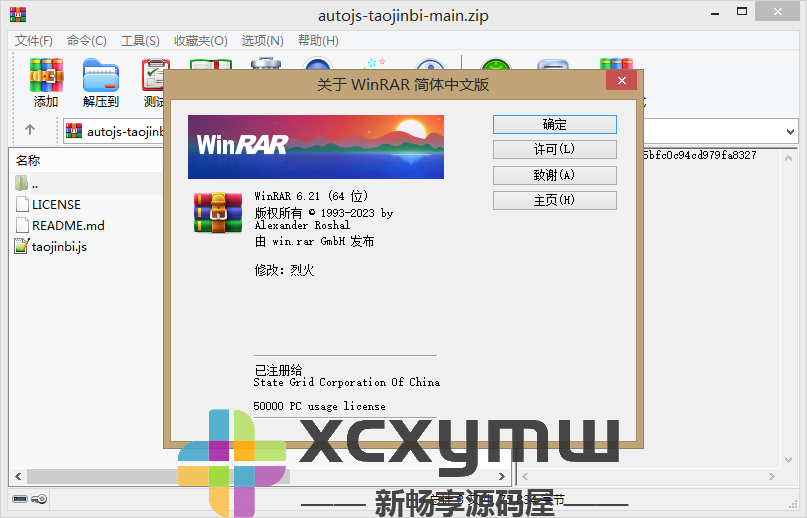Click the WinRAR sunset banner image
The height and width of the screenshot is (518, 807).
click(315, 147)
